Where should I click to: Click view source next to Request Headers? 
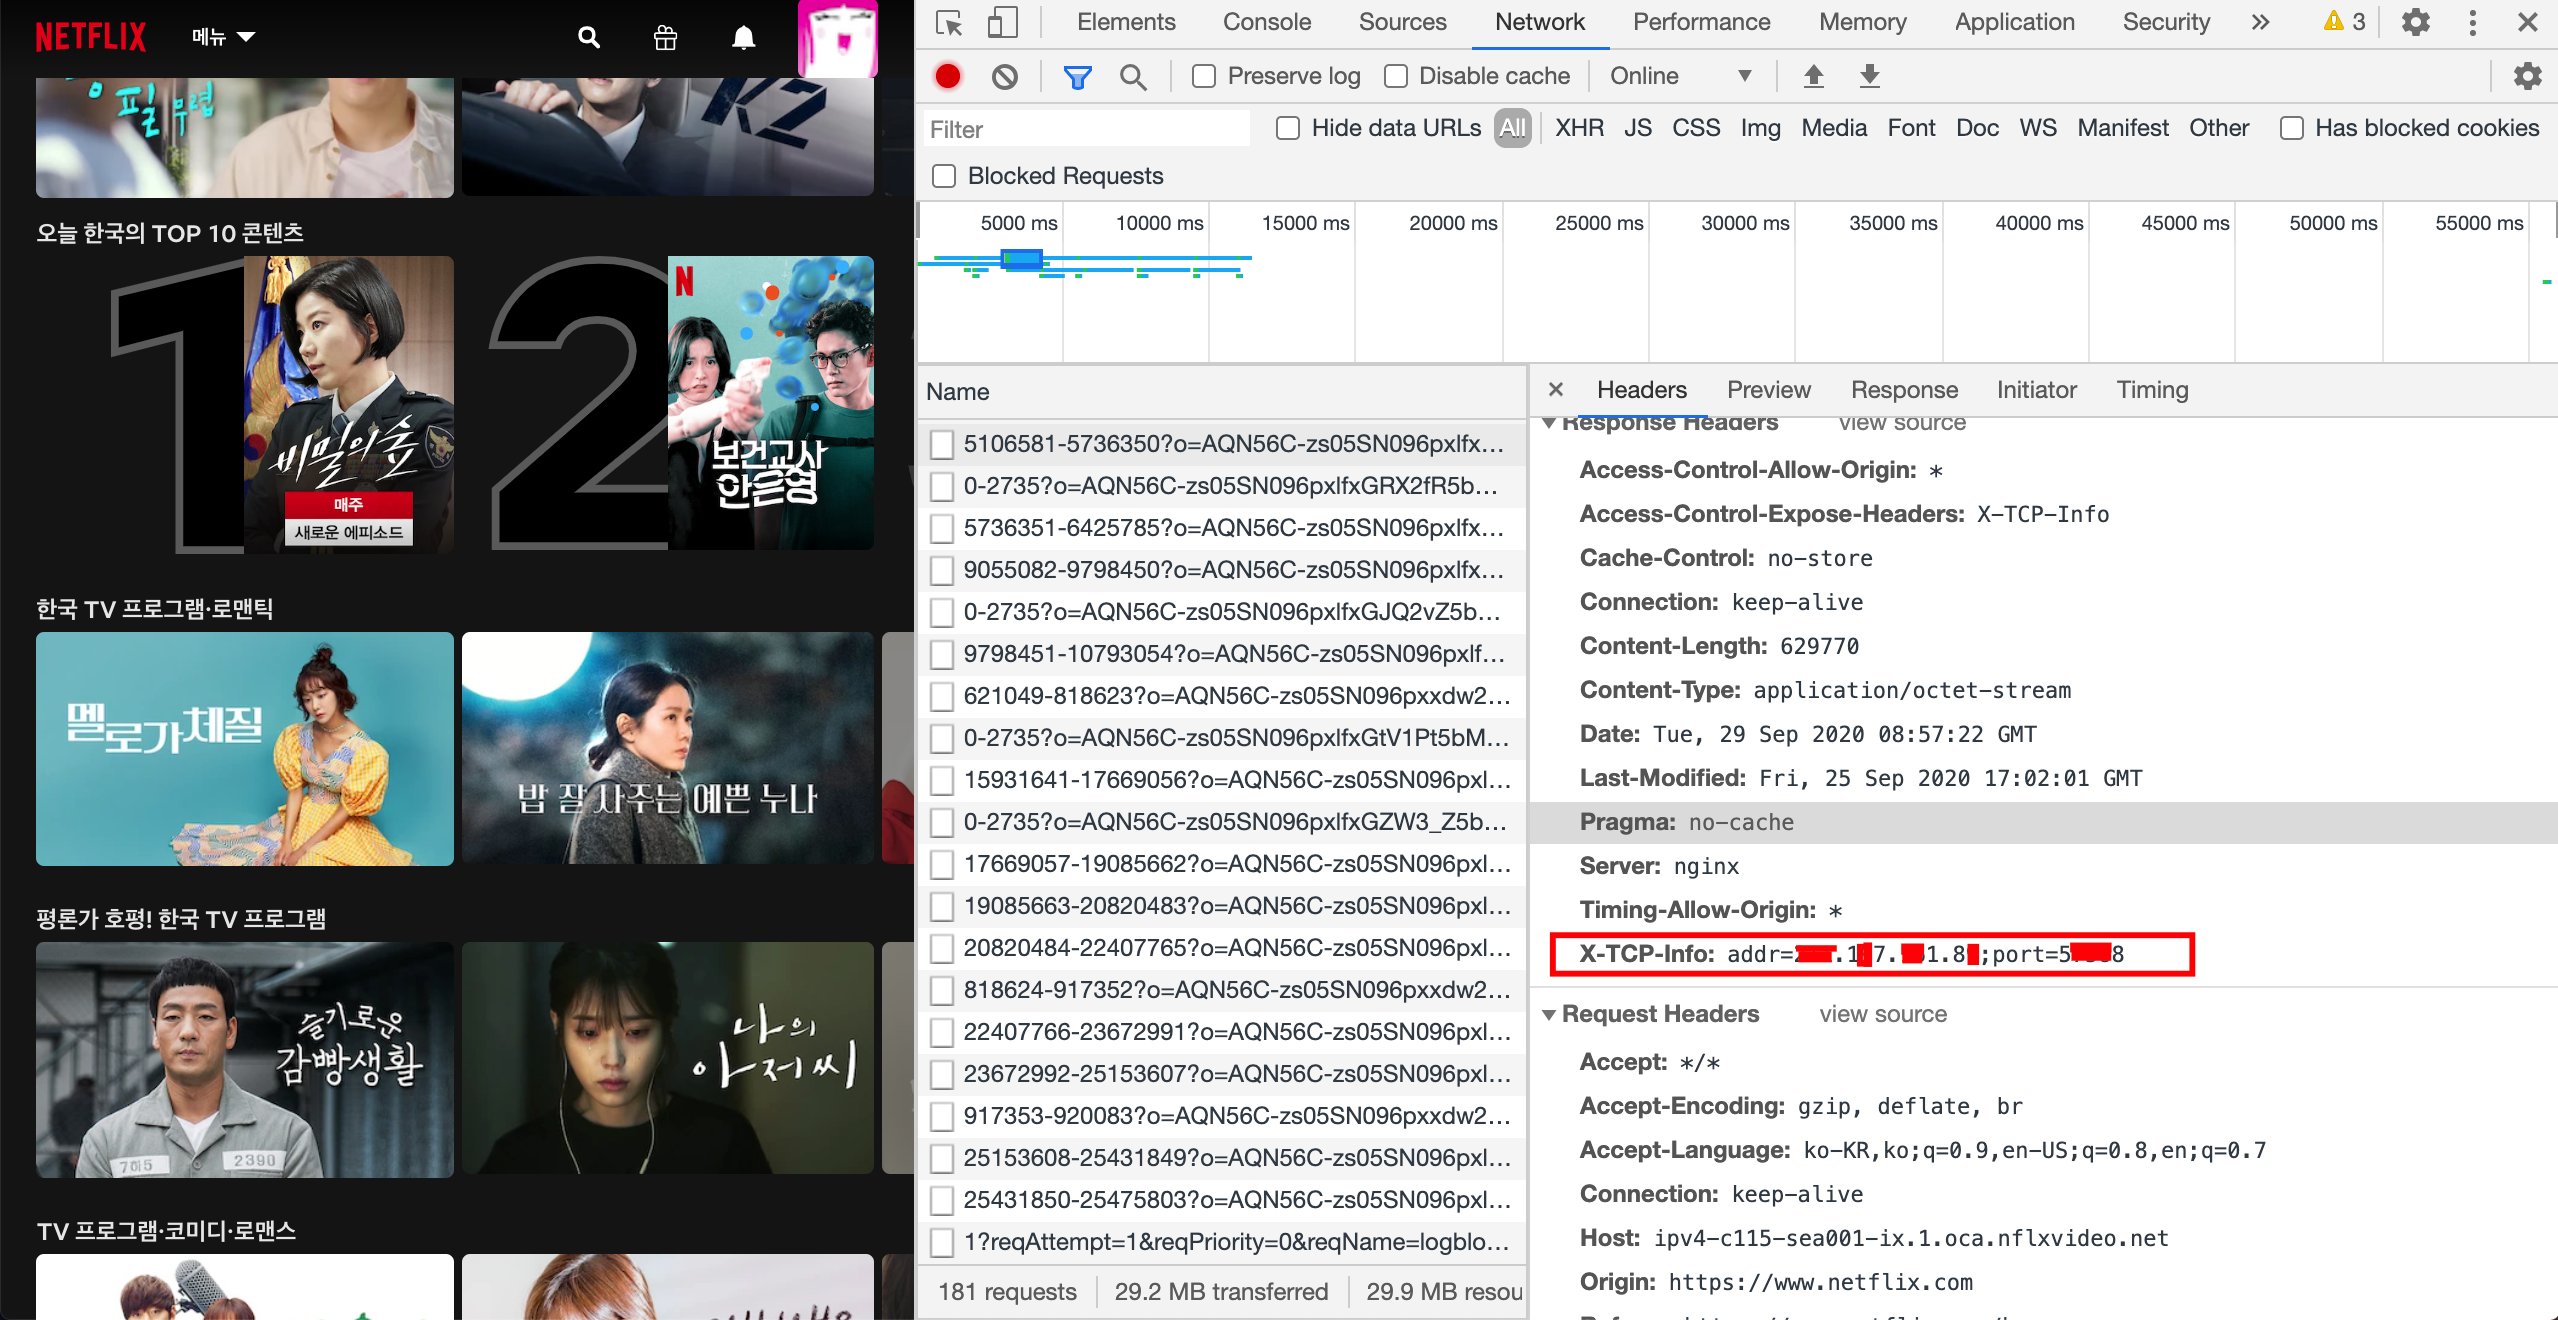(1882, 1014)
